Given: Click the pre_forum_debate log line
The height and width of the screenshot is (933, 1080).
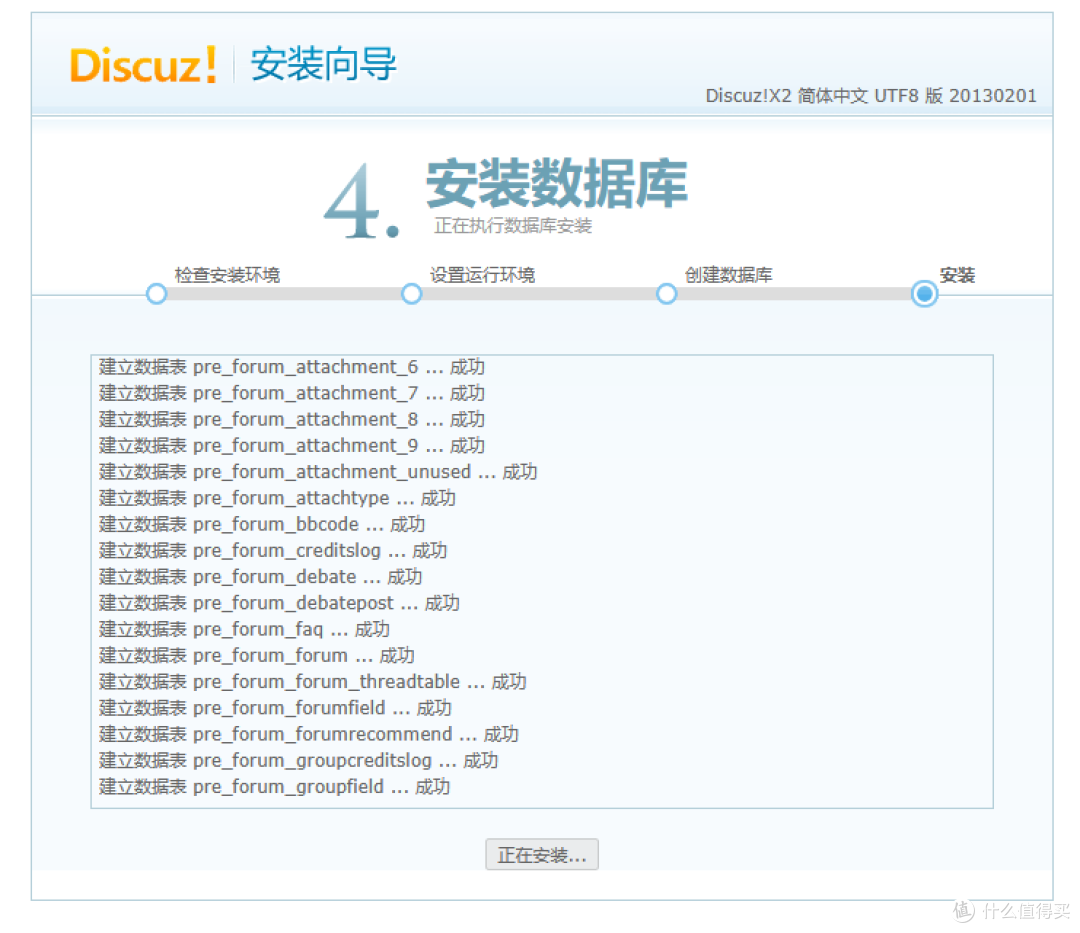Looking at the screenshot, I should 260,576.
